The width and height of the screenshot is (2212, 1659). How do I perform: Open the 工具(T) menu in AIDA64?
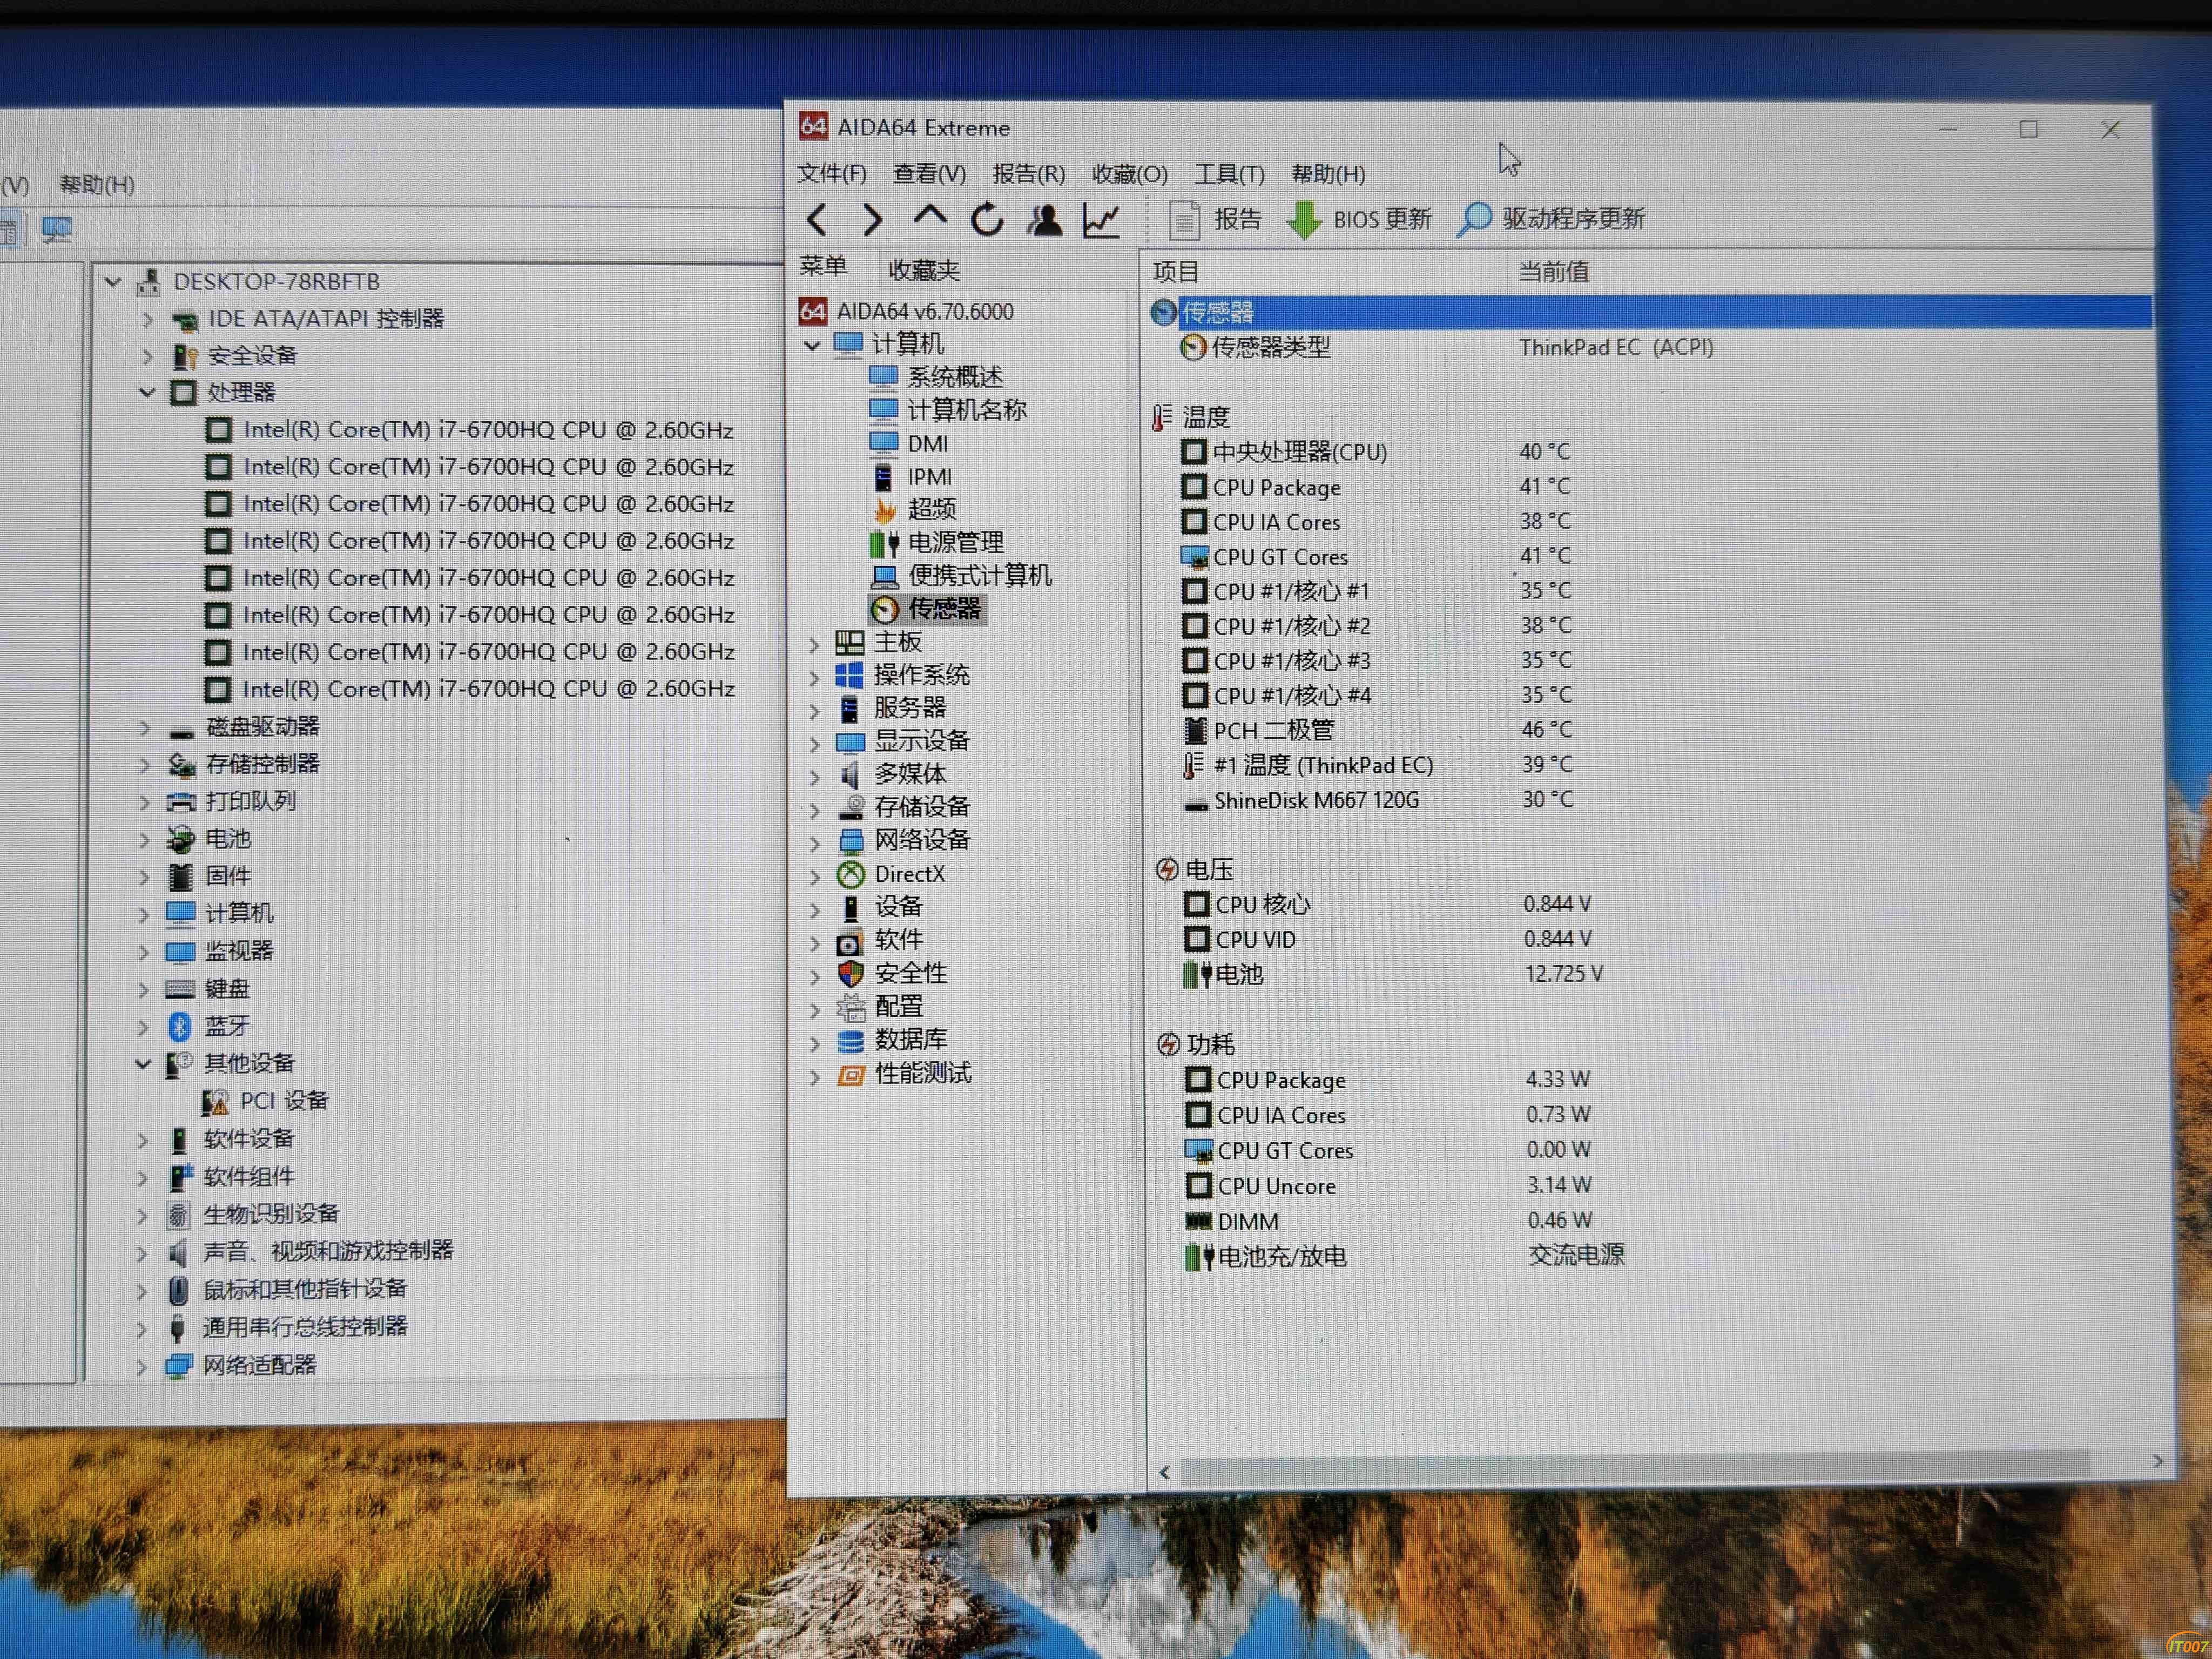(1229, 173)
